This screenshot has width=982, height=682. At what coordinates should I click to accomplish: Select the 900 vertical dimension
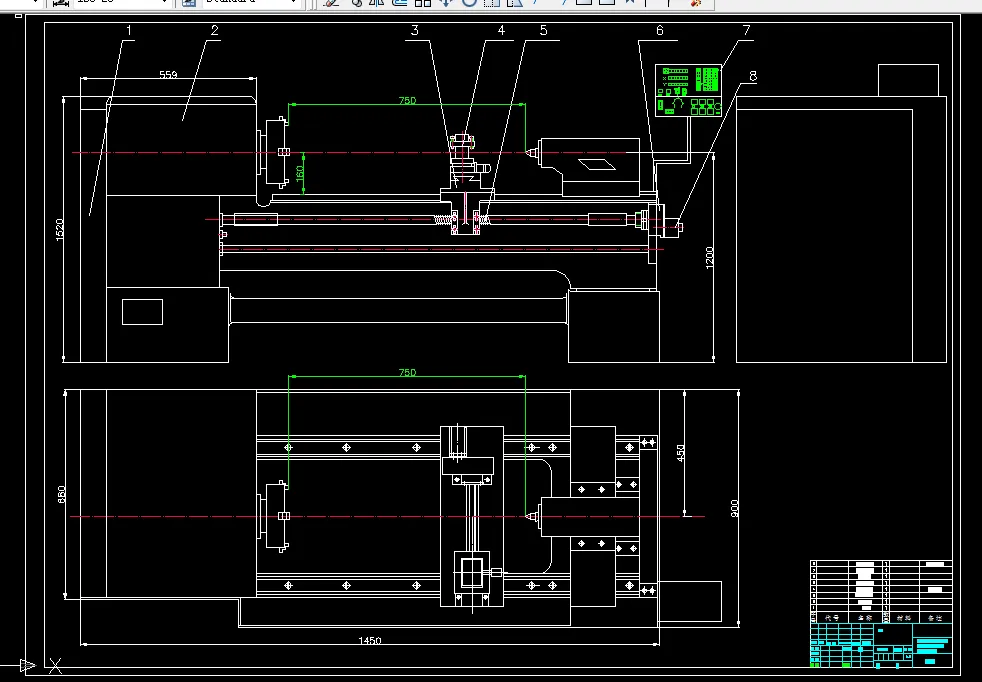click(x=734, y=508)
